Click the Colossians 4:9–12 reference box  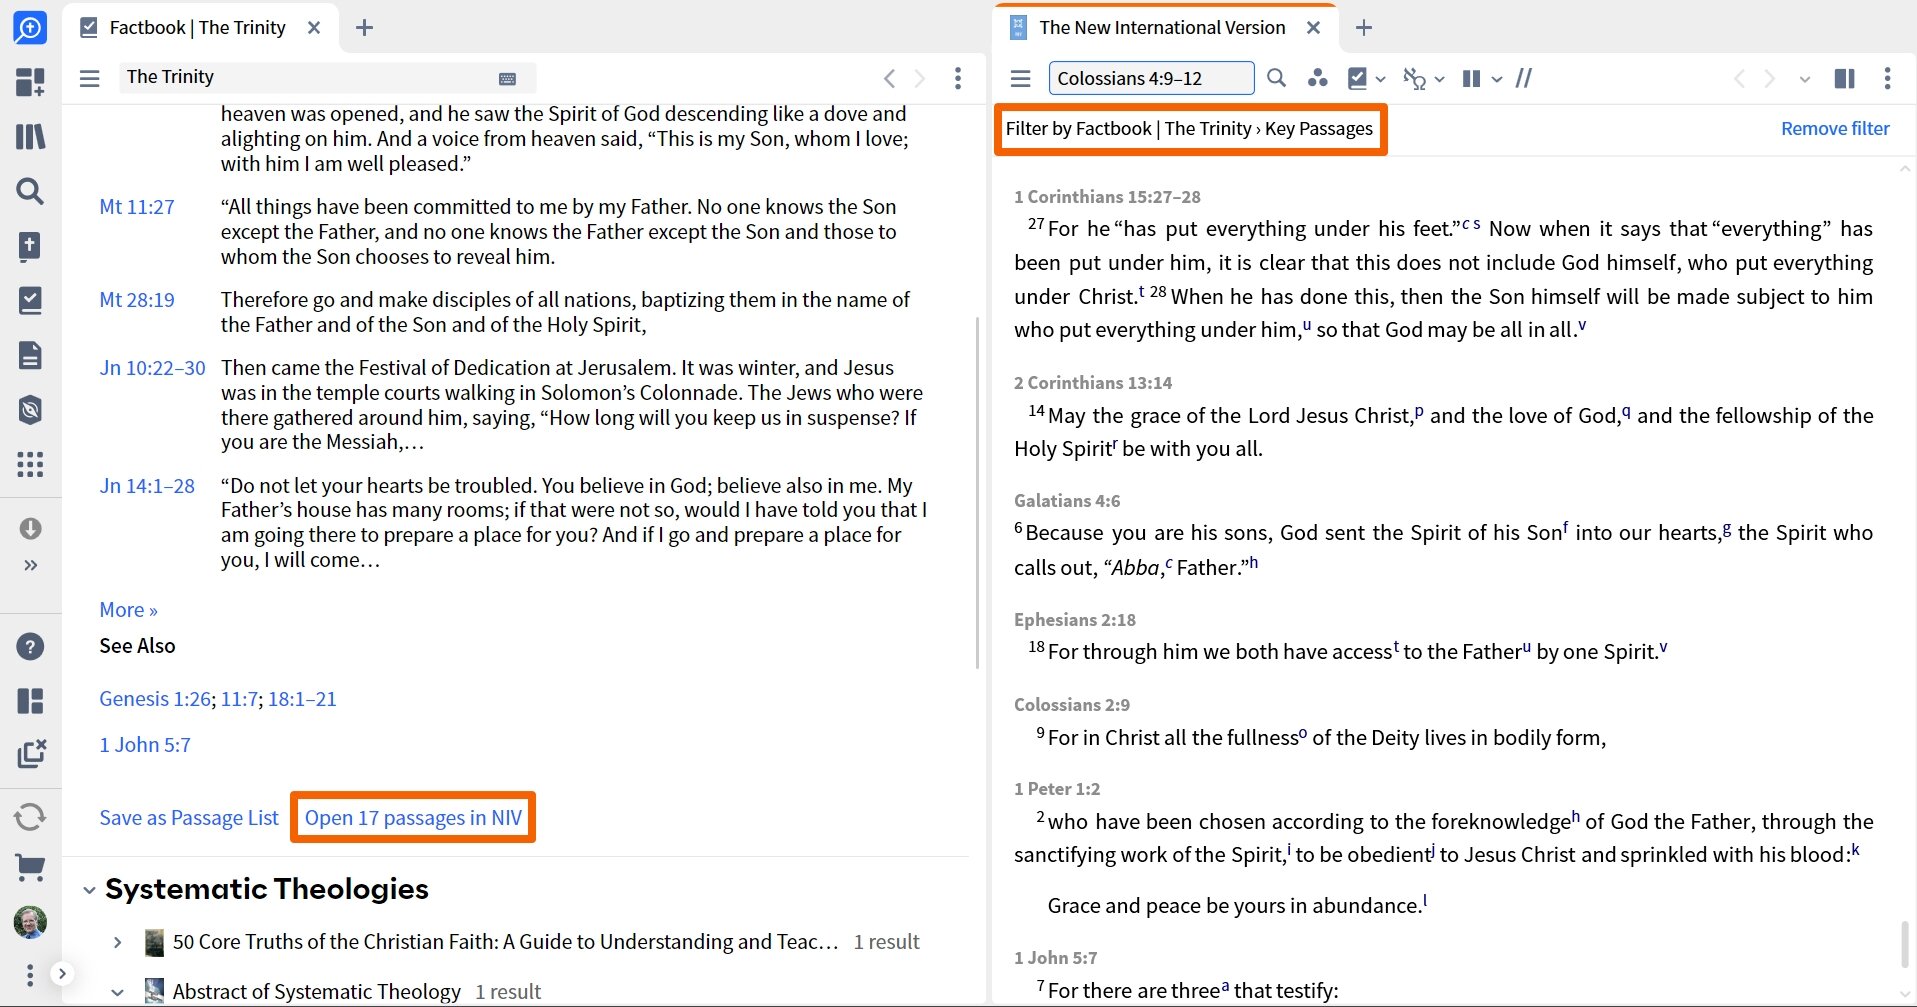point(1151,78)
